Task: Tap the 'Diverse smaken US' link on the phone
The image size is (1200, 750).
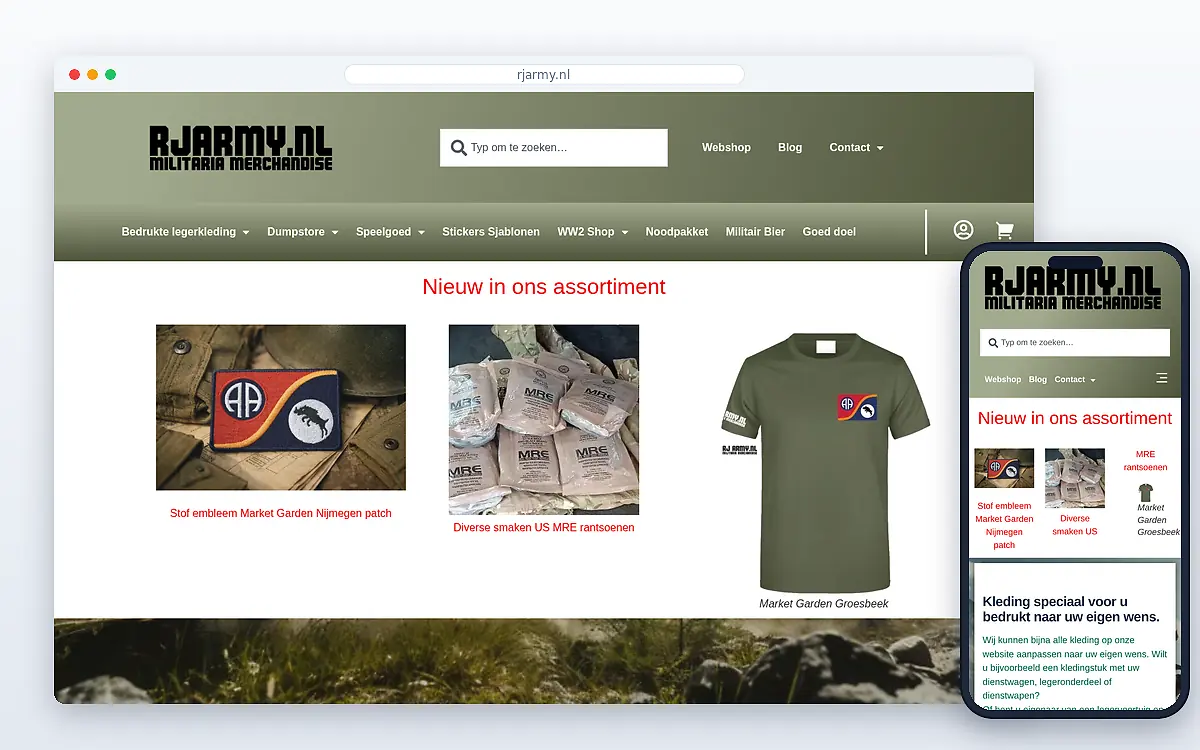Action: (x=1075, y=525)
